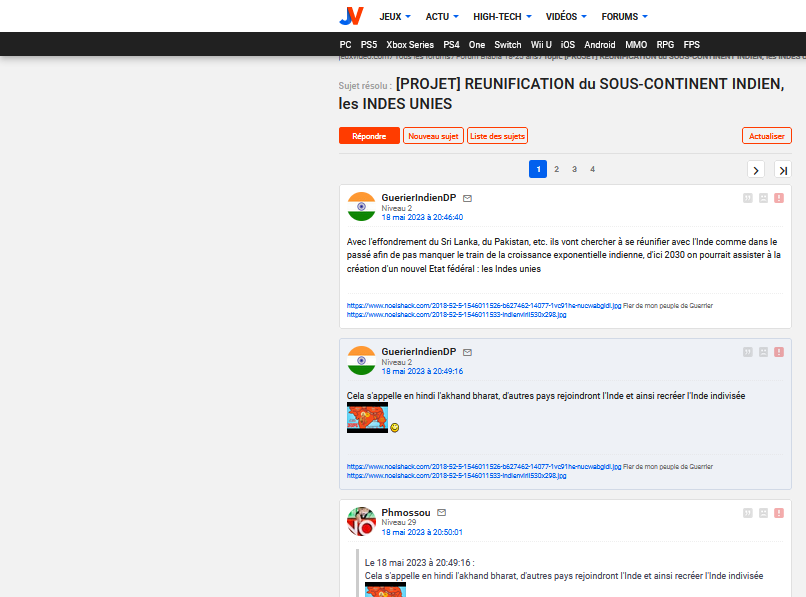
Task: Jump to last page of topic
Action: 782,170
